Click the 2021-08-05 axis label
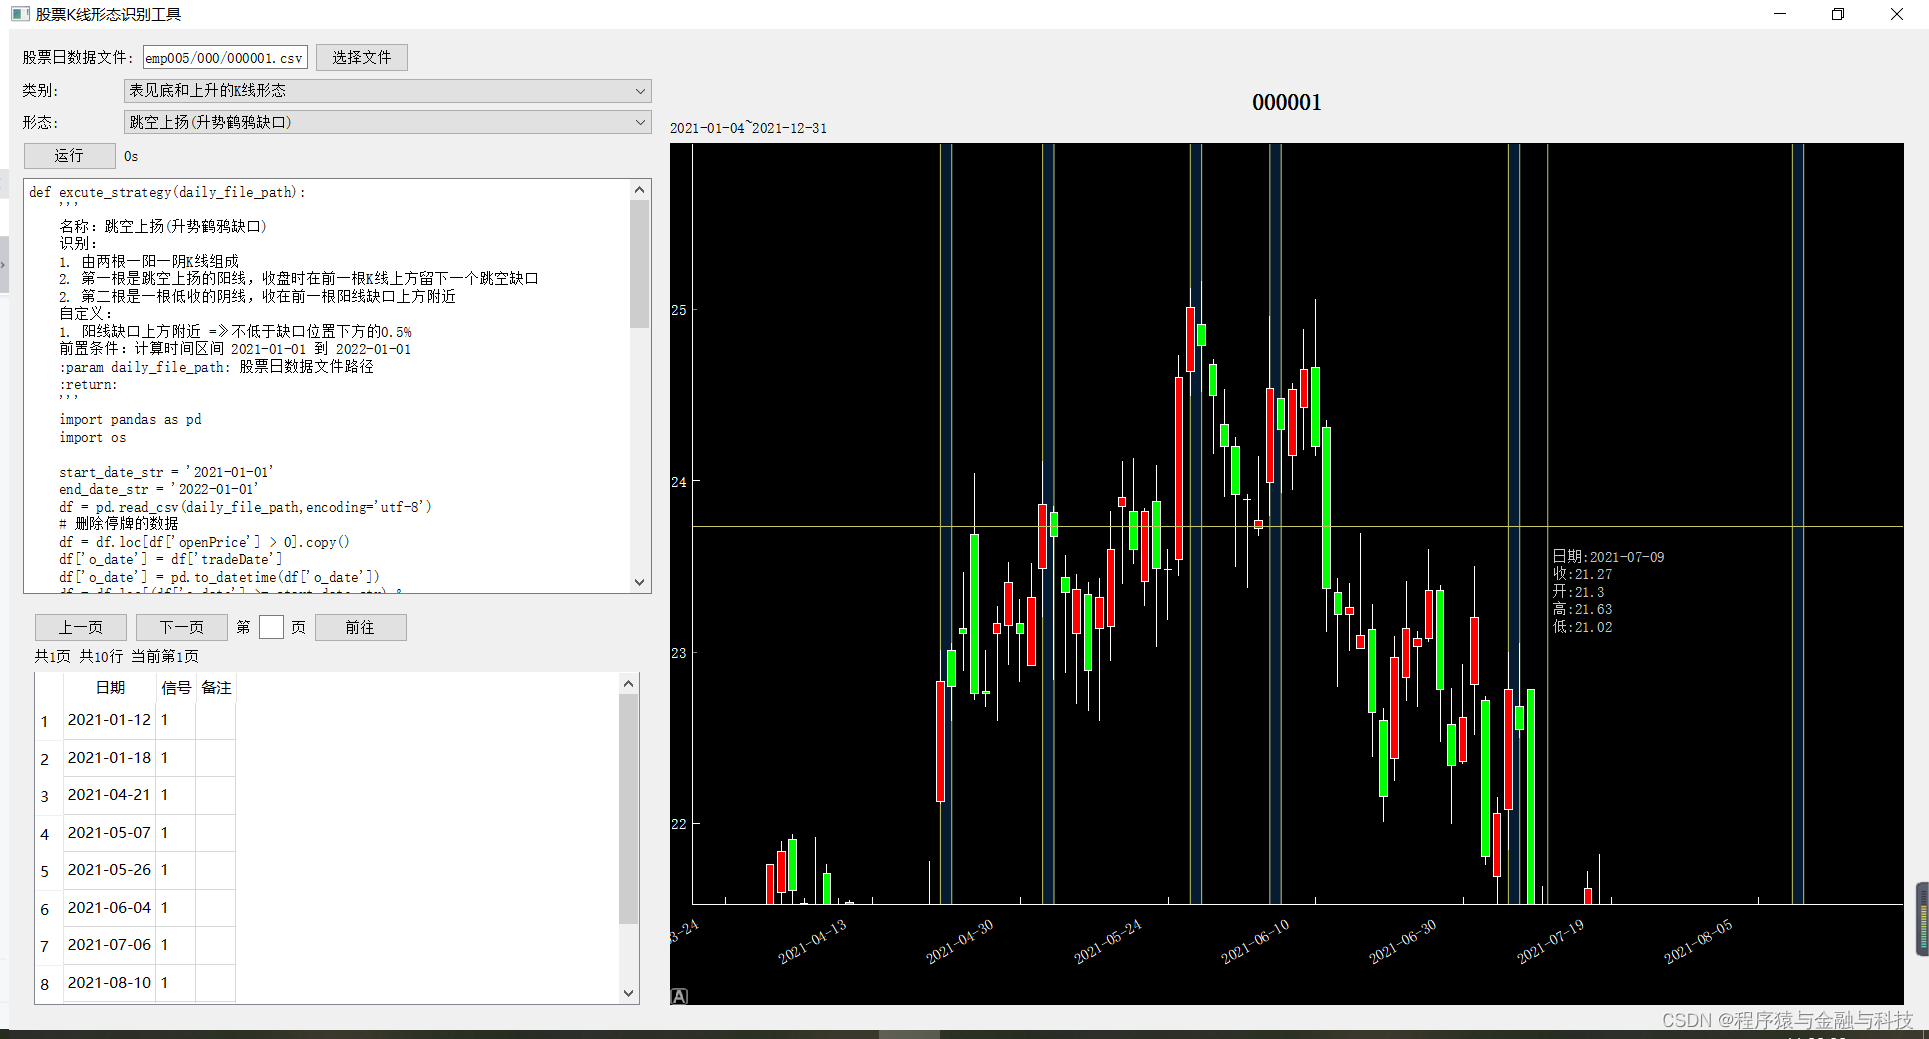This screenshot has height=1039, width=1929. (1698, 941)
